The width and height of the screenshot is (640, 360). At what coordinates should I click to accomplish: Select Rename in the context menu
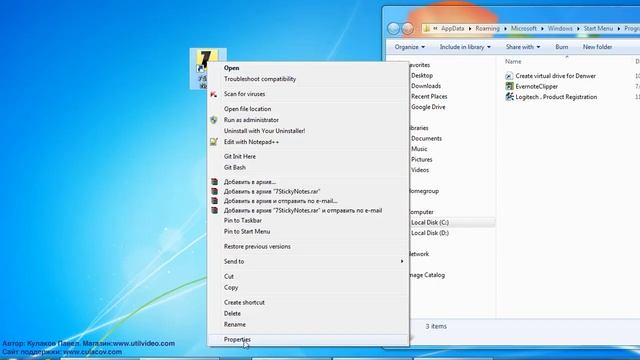(234, 324)
